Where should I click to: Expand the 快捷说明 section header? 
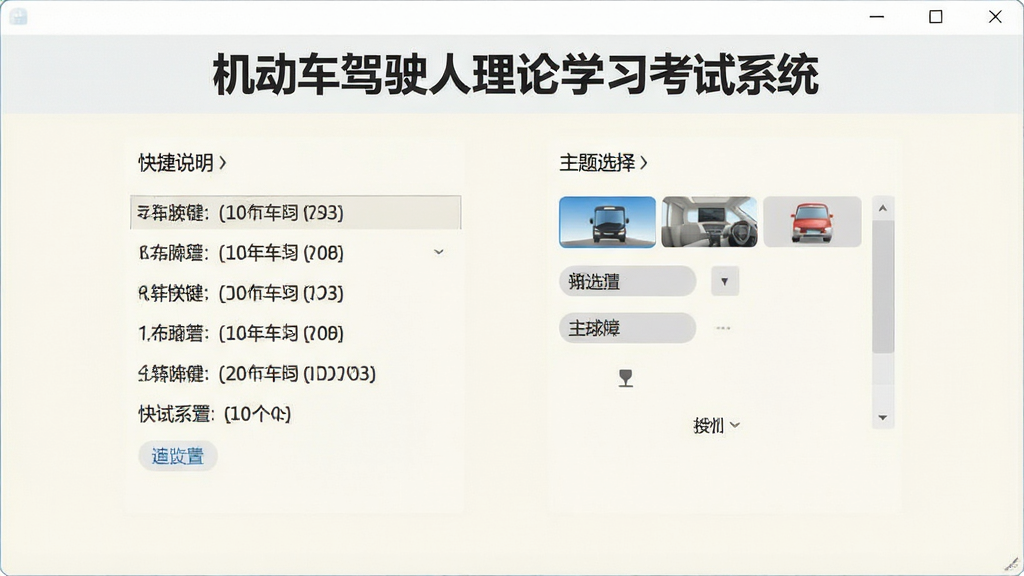182,163
